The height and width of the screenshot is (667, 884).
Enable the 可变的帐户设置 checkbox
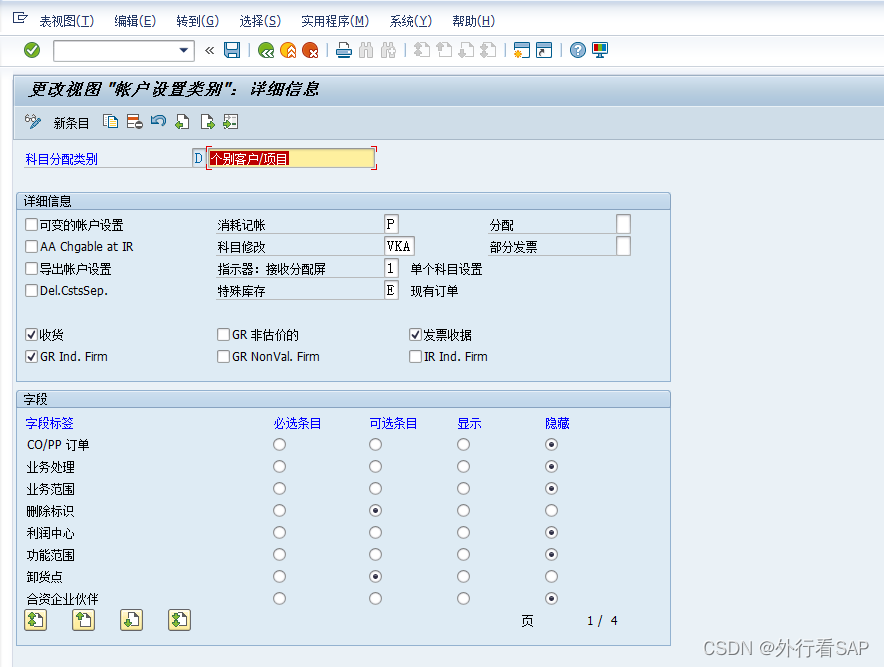click(32, 224)
